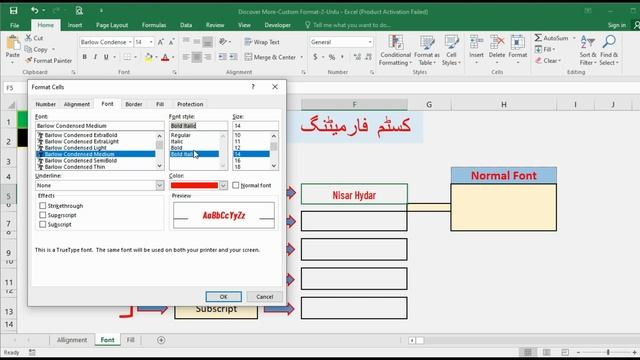Click the zoom slider handle in status bar

(608, 352)
